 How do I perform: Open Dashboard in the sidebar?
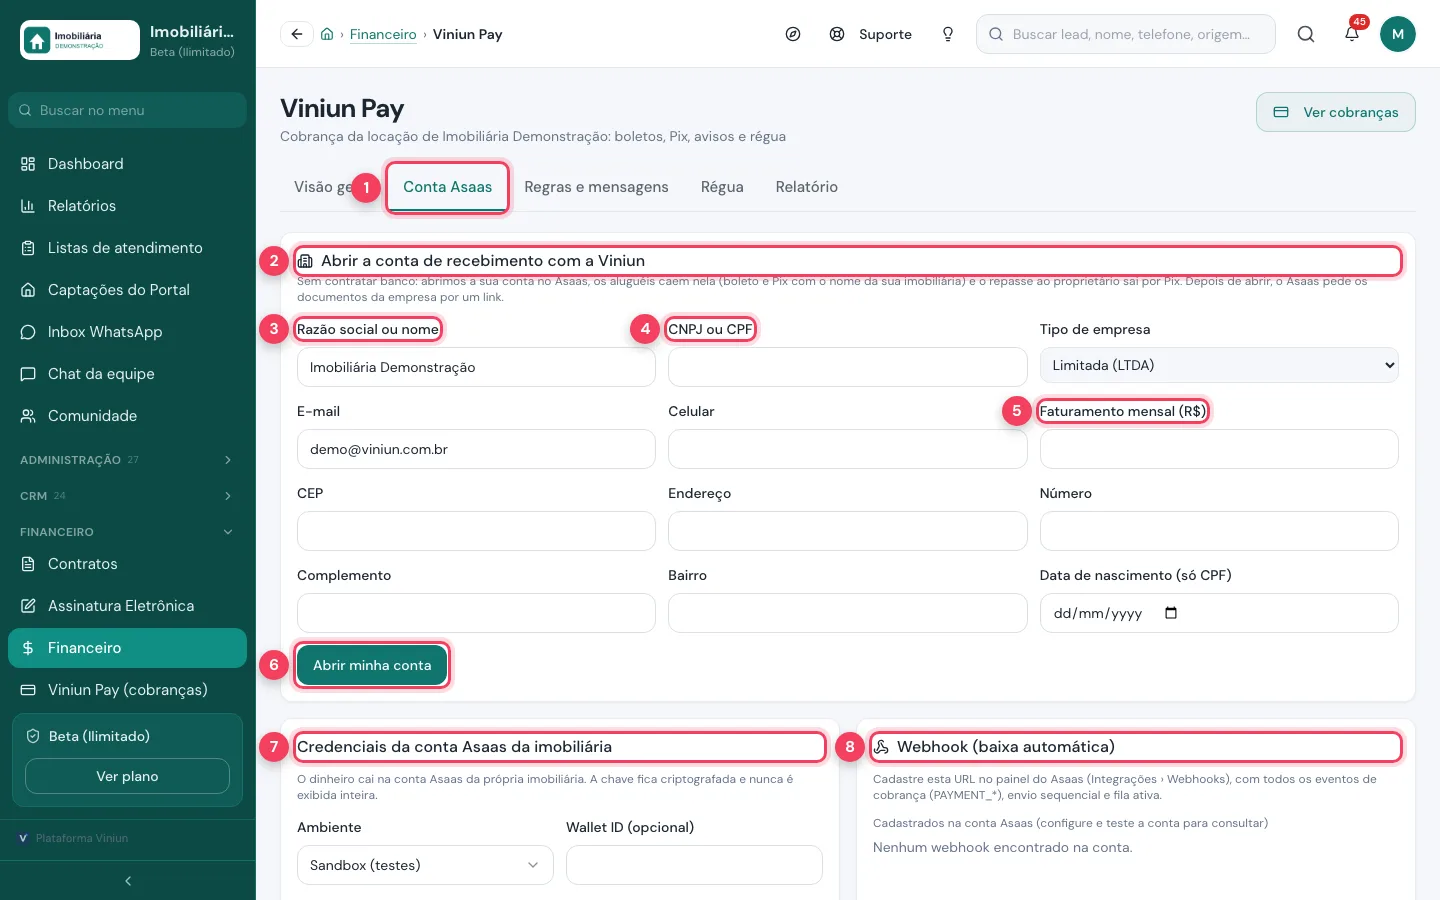(127, 164)
